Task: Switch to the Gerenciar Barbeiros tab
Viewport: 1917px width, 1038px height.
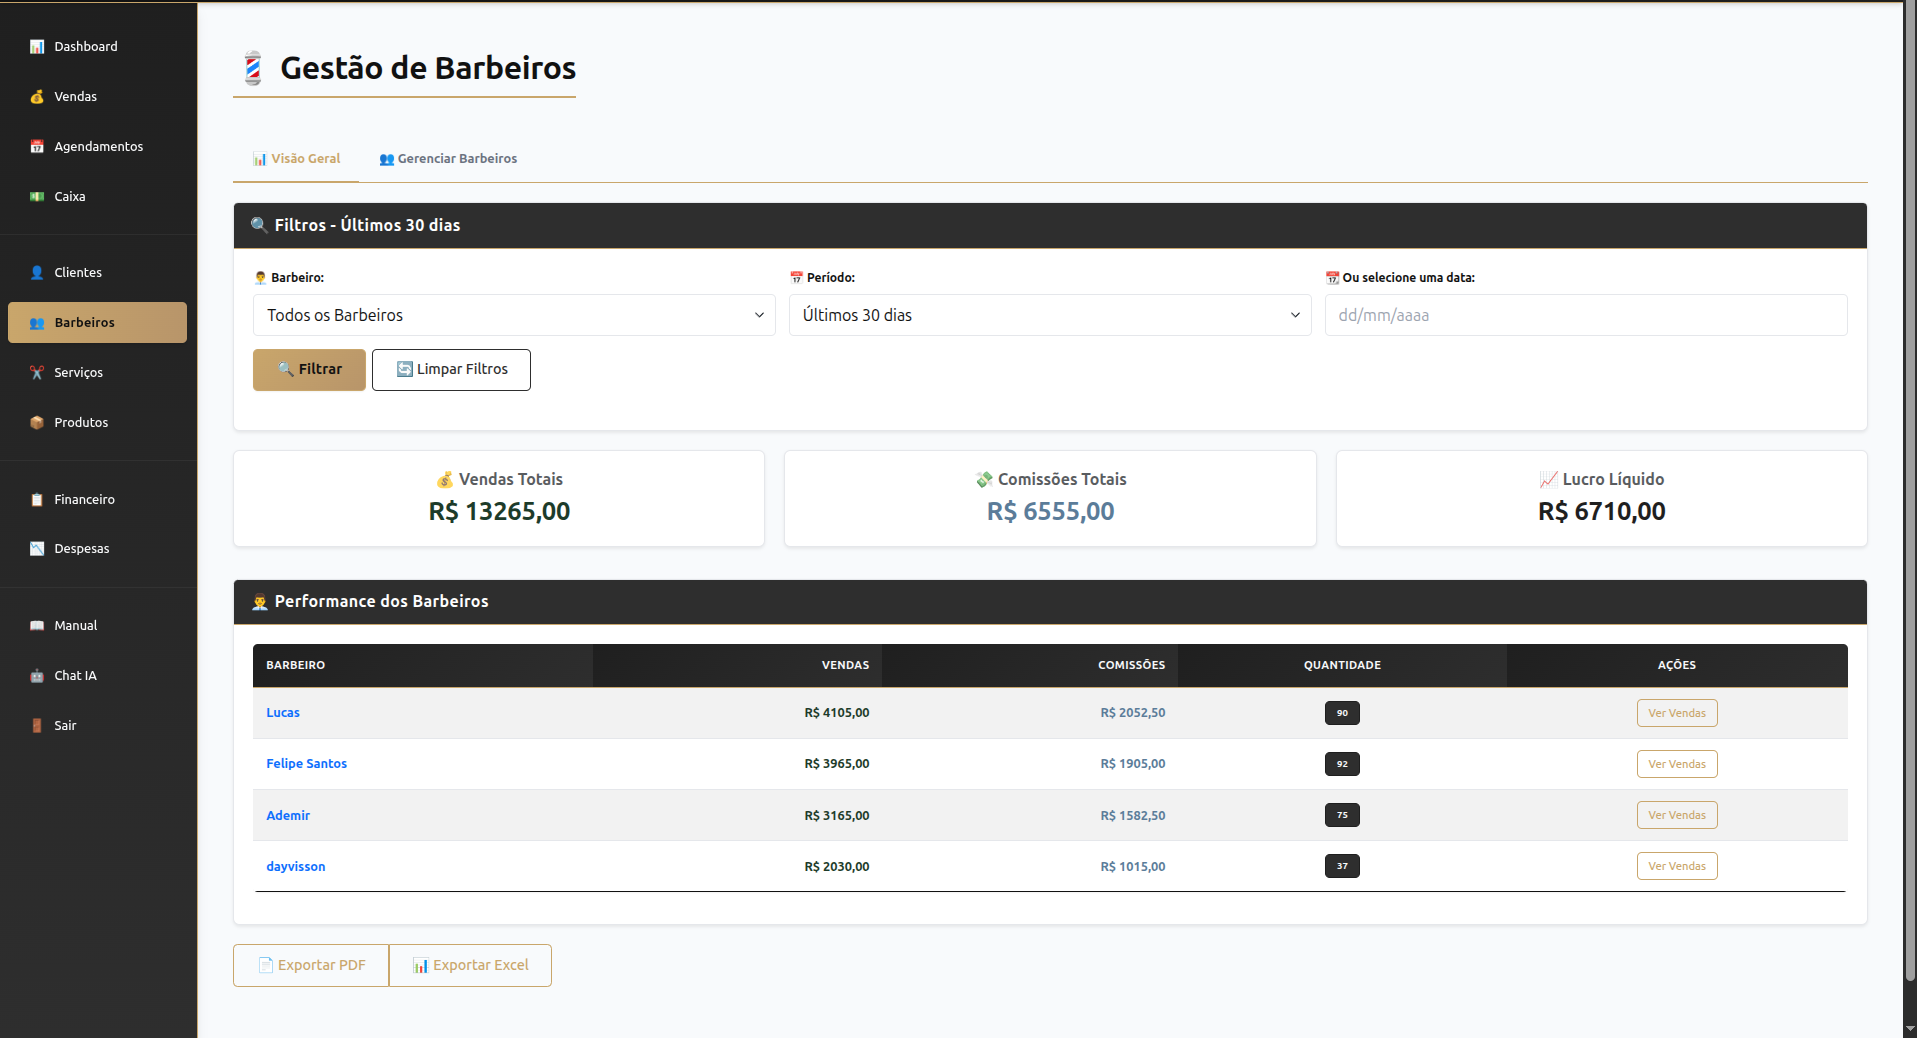Action: tap(448, 159)
